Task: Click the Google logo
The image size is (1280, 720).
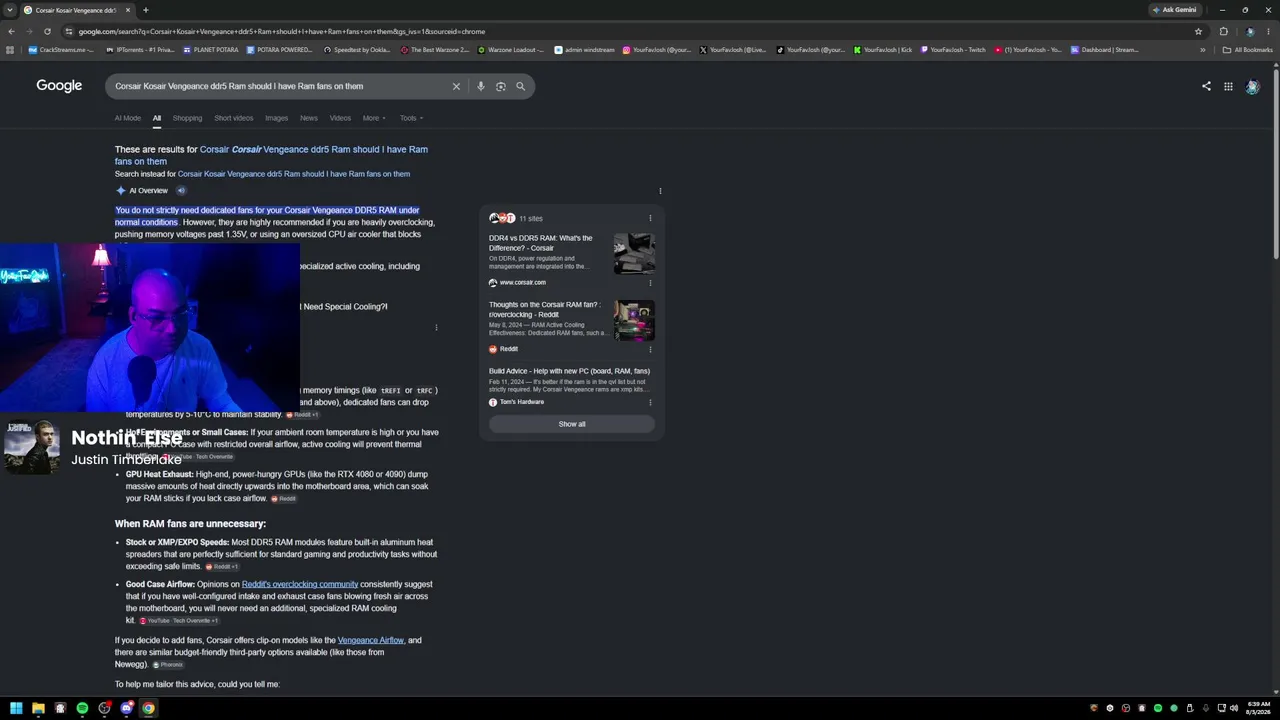Action: coord(59,86)
